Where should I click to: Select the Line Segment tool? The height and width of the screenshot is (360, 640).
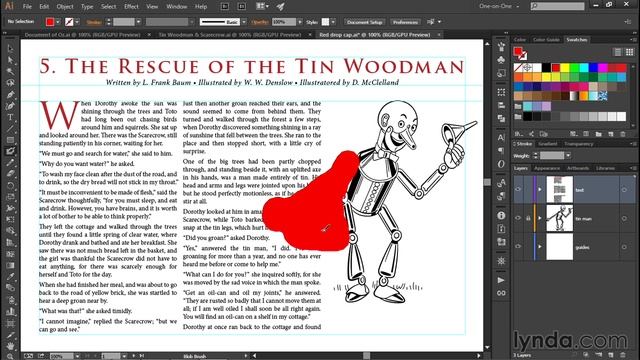10,129
